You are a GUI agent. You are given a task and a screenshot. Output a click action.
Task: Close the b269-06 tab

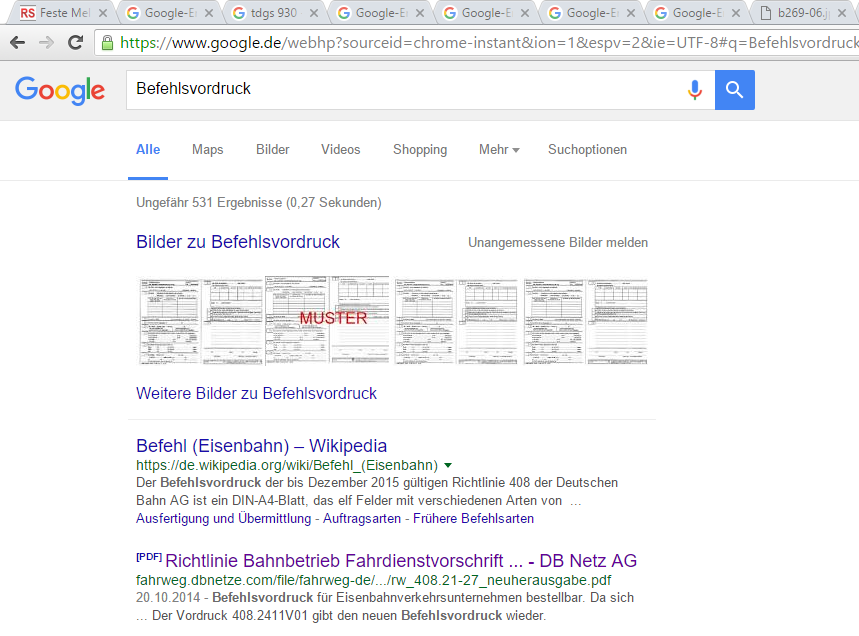click(842, 13)
